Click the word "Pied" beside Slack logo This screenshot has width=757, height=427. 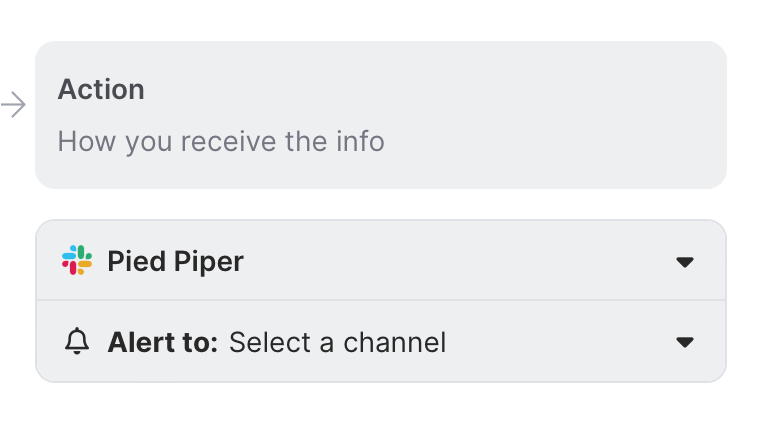pyautogui.click(x=129, y=262)
